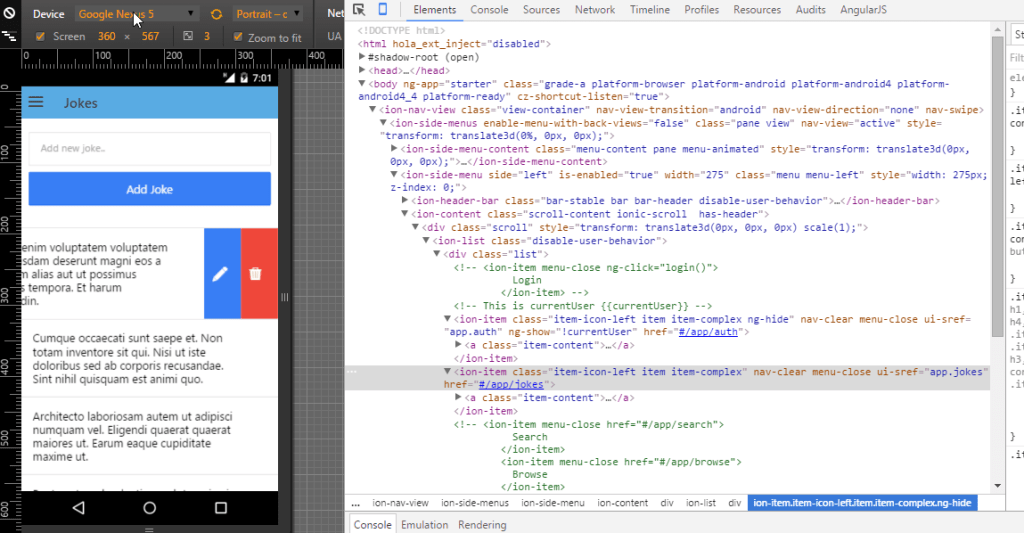Image resolution: width=1024 pixels, height=533 pixels.
Task: Open the hamburger menu in Jokes header
Action: pos(37,102)
